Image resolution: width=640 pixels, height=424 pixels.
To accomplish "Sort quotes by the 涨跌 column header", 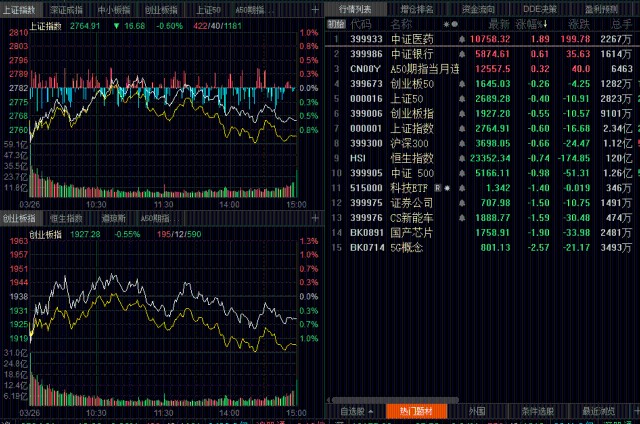I will pos(579,24).
